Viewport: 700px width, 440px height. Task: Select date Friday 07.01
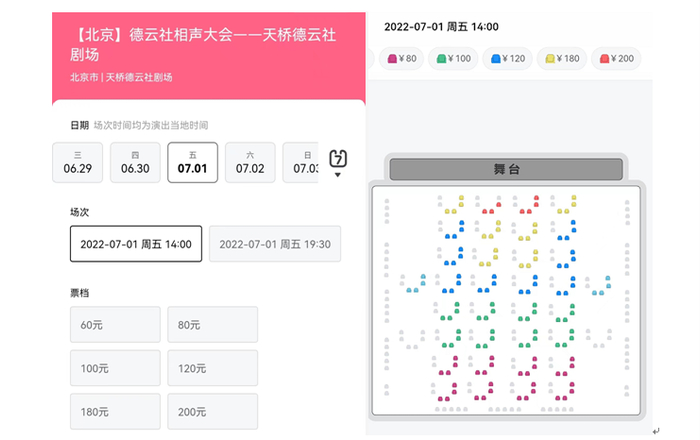click(x=192, y=162)
